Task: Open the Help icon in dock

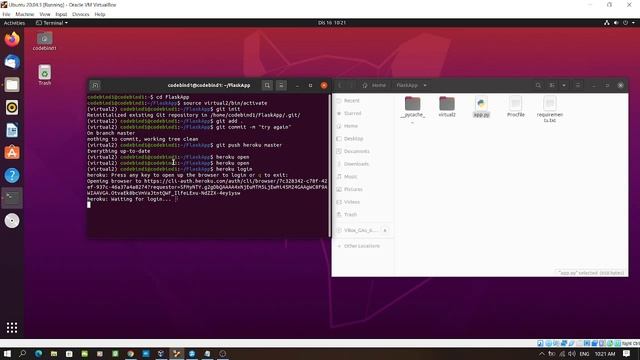Action: pyautogui.click(x=12, y=176)
